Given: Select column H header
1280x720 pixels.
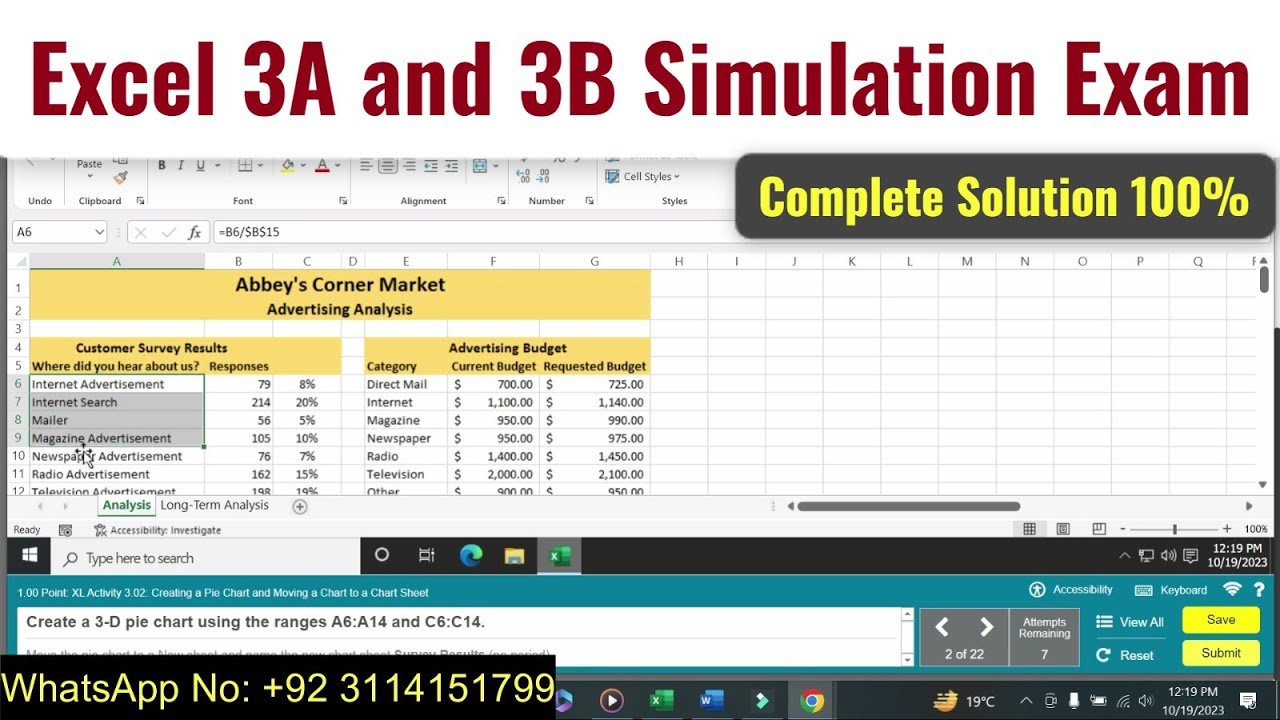Looking at the screenshot, I should pos(679,261).
